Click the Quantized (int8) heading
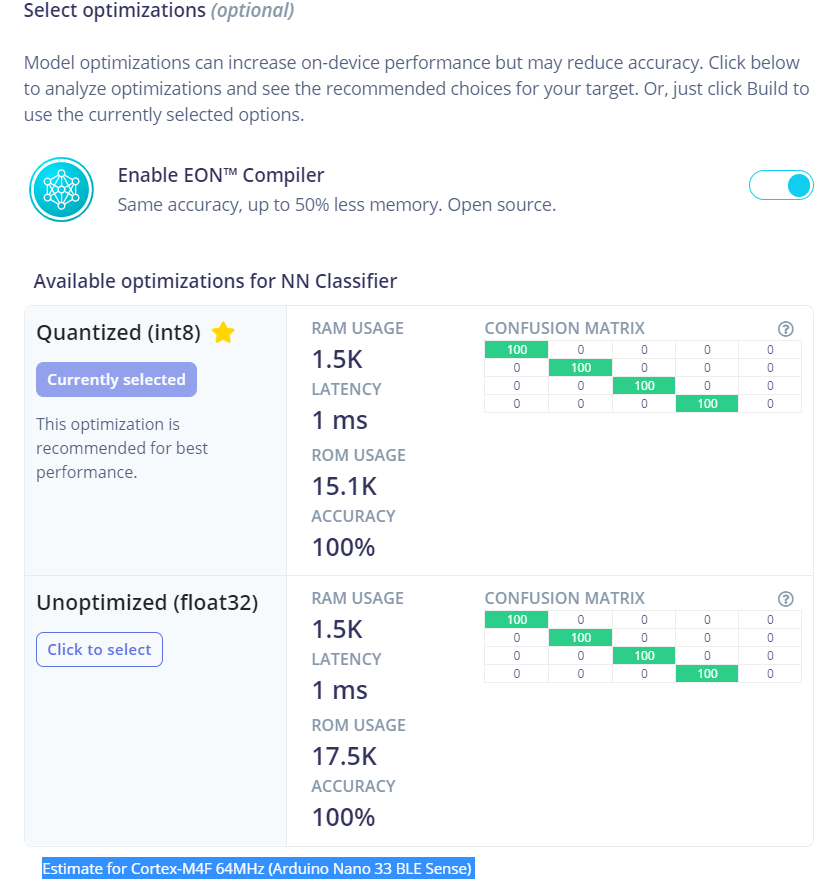 (x=119, y=333)
